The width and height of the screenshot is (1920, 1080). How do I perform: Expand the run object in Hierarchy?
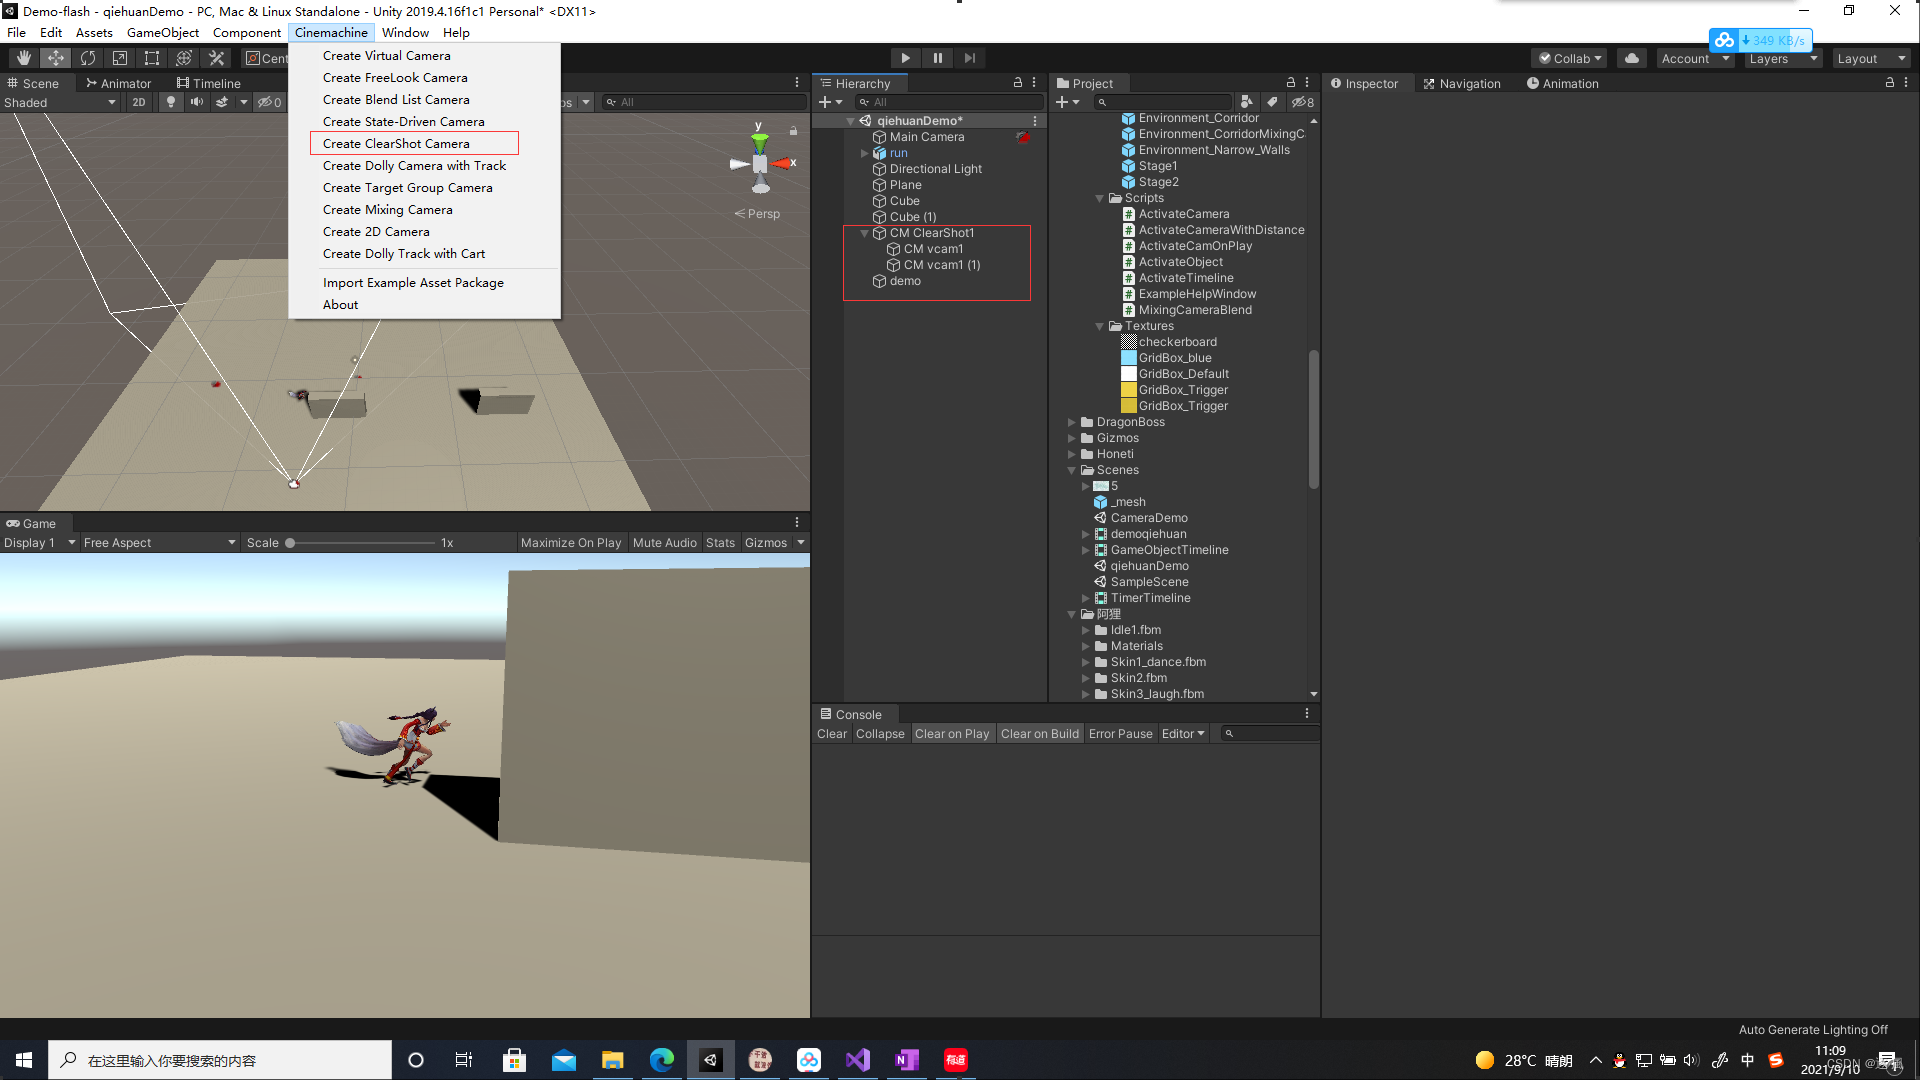865,153
